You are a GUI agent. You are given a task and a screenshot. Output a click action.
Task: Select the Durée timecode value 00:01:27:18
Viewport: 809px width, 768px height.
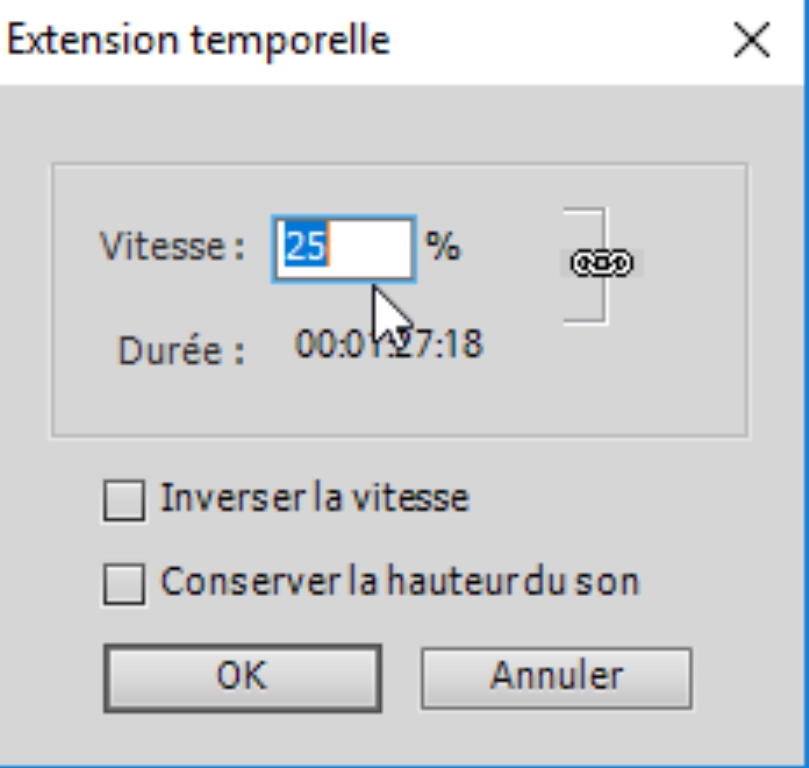(x=389, y=345)
